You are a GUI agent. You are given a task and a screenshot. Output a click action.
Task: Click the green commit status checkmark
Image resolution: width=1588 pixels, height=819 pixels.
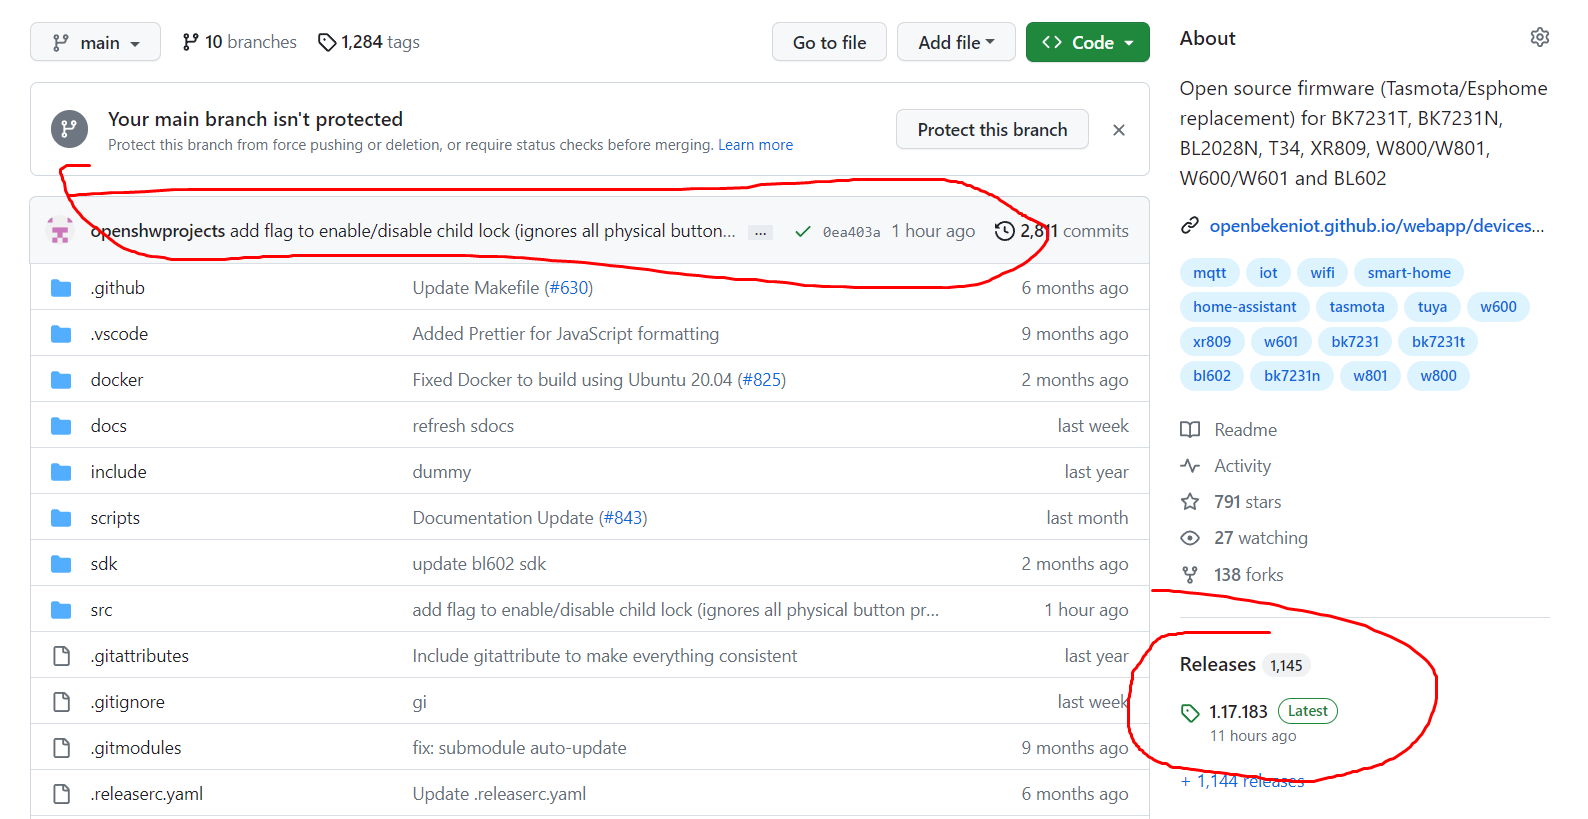(x=802, y=231)
